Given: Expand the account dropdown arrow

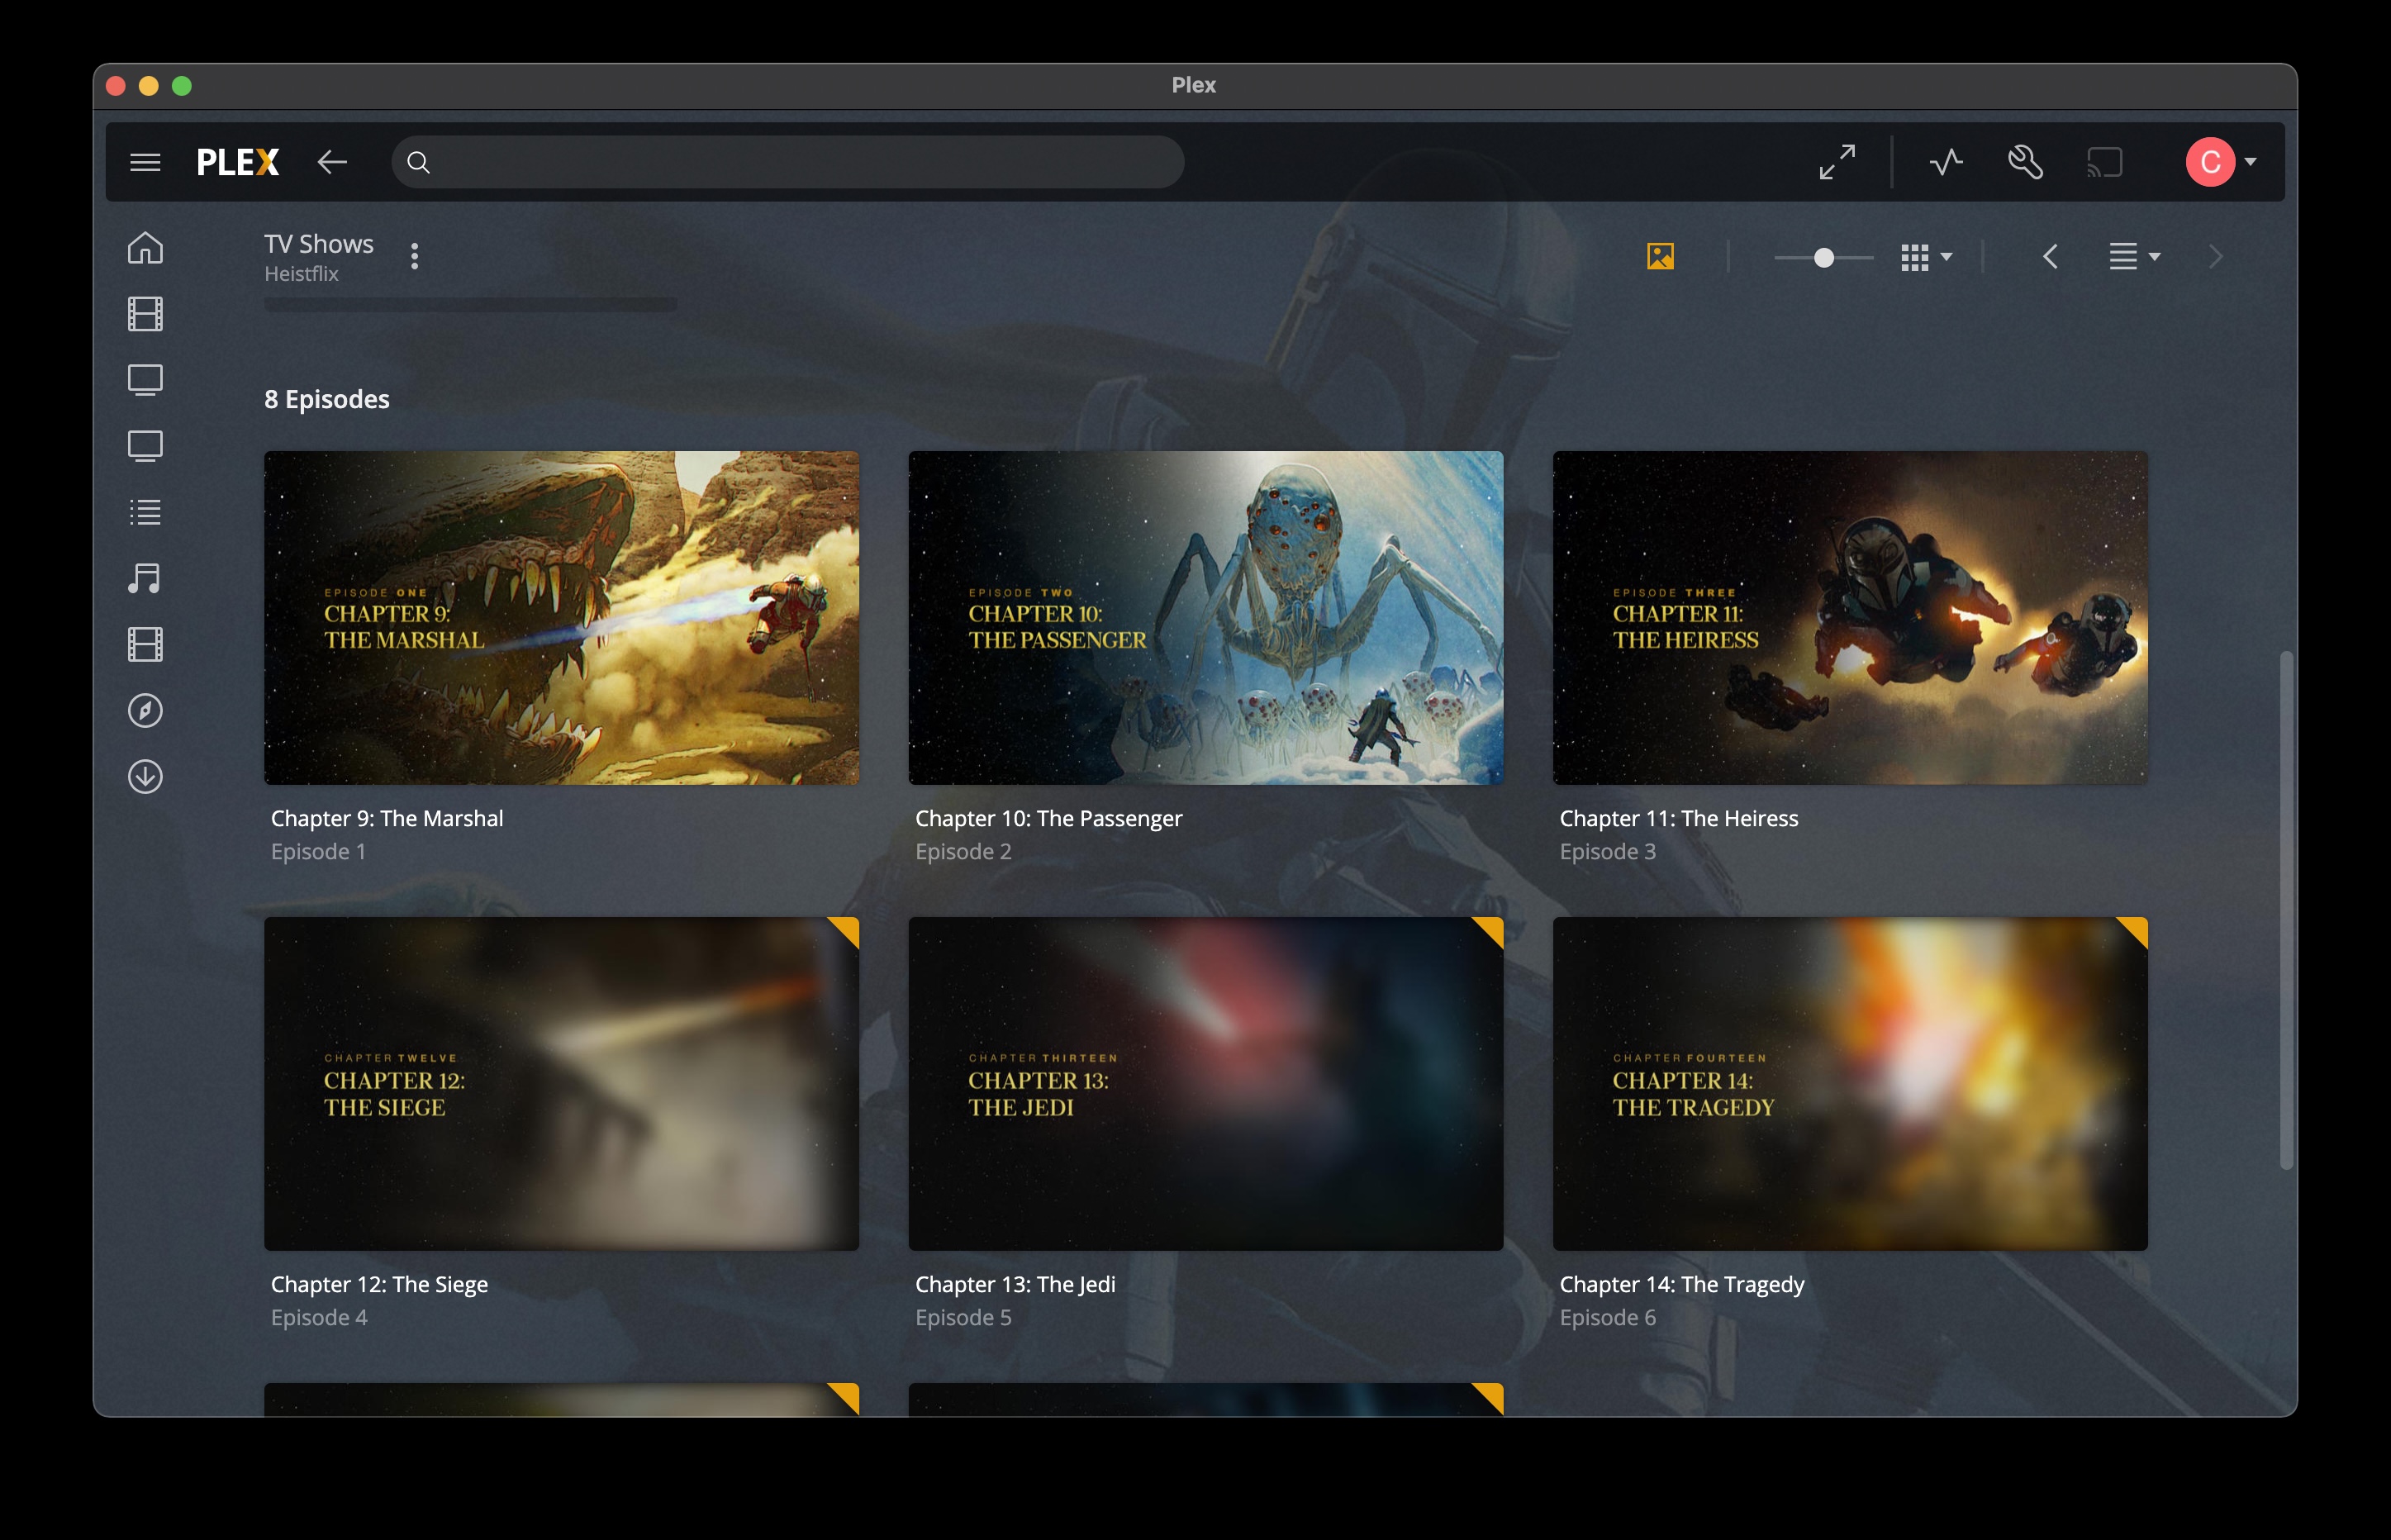Looking at the screenshot, I should pos(2251,162).
